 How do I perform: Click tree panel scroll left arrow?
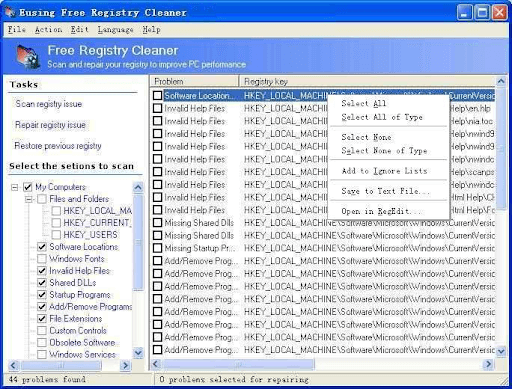click(13, 366)
